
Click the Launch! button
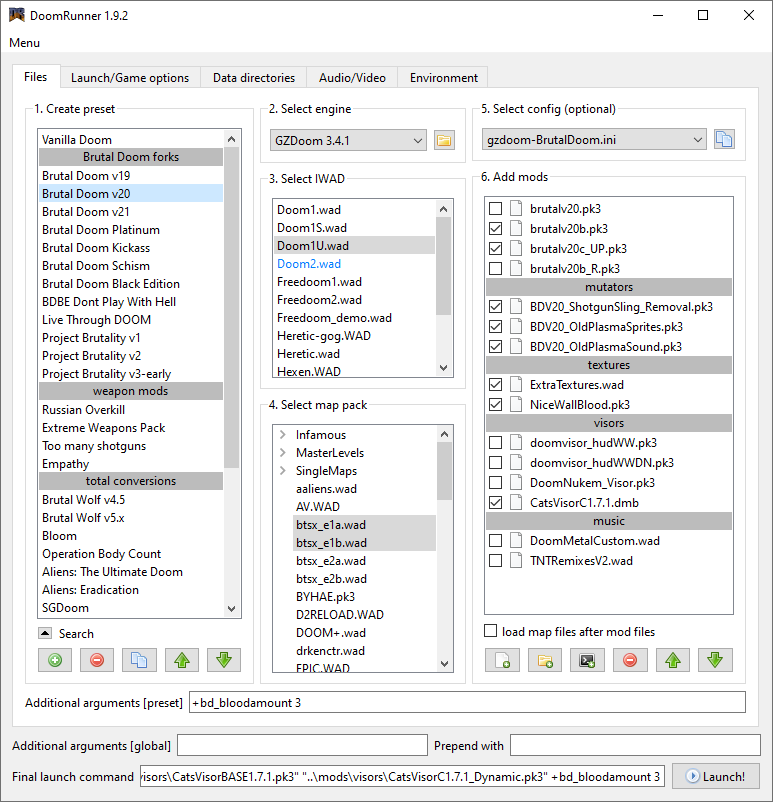(716, 776)
